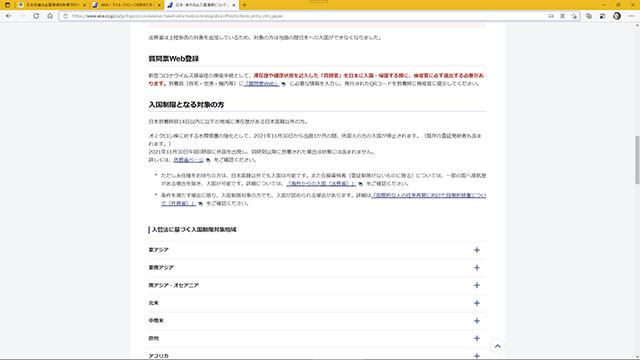Click the 欧州 row label
The height and width of the screenshot is (360, 640).
[153, 338]
